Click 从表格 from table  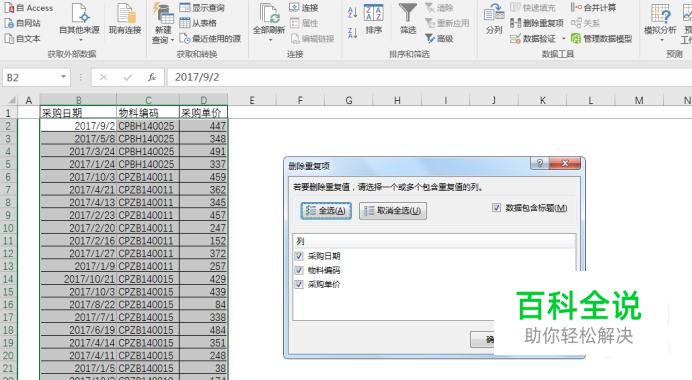(198, 23)
